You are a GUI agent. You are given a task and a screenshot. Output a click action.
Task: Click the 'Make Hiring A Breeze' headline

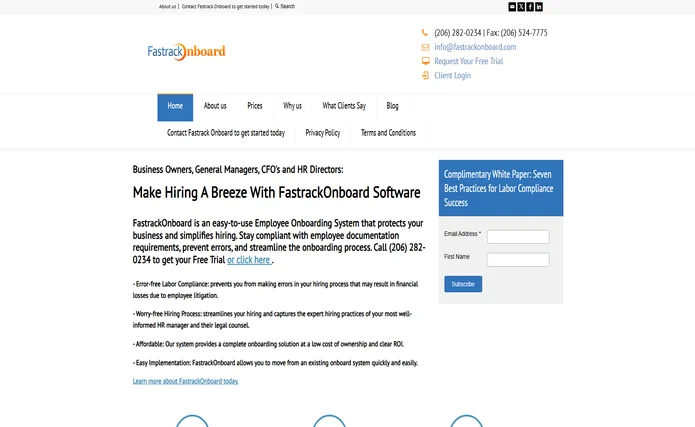277,193
